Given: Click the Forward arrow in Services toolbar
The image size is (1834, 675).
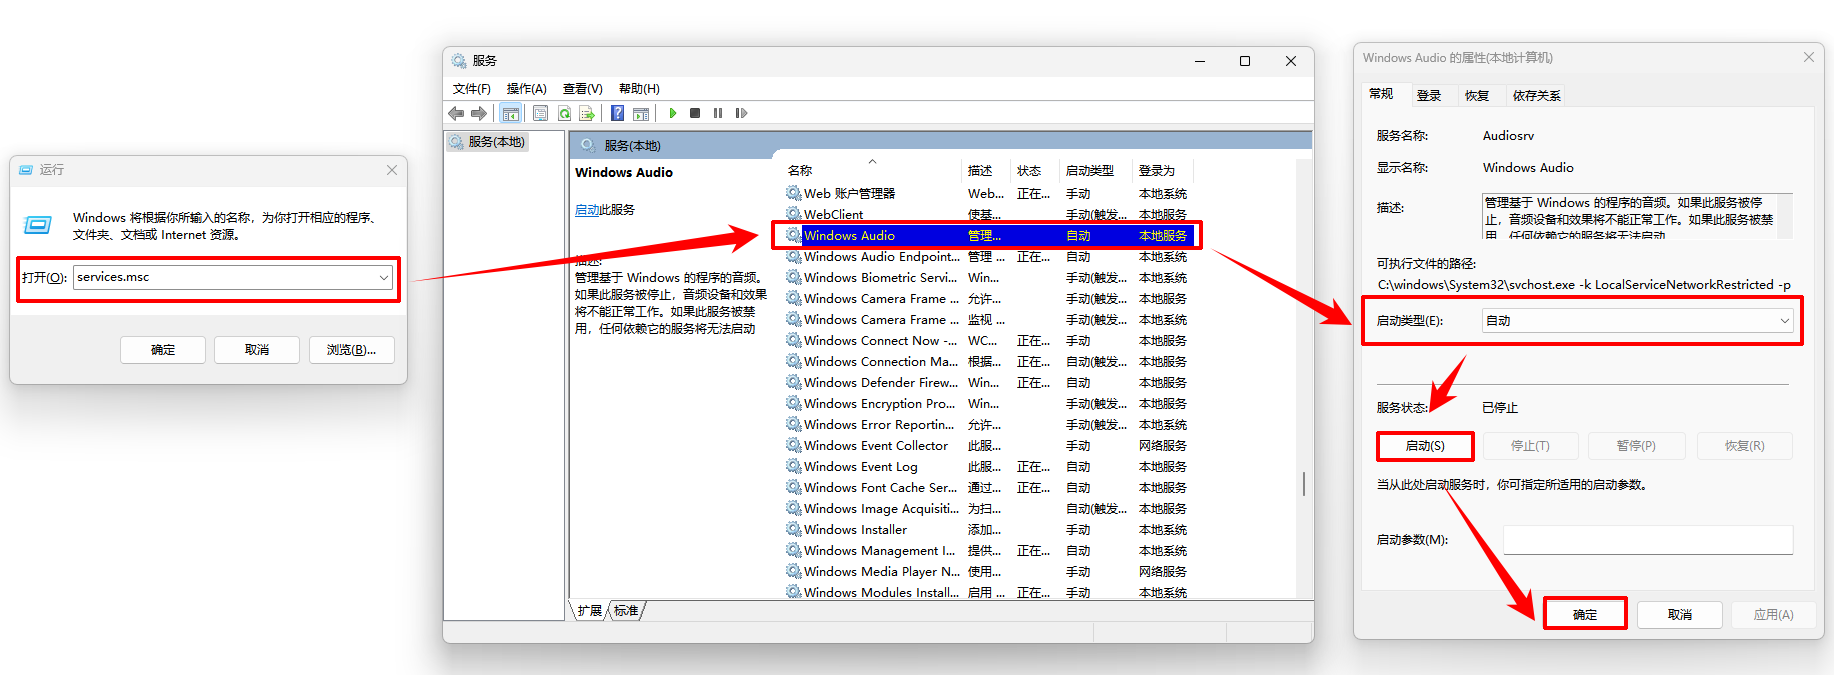Looking at the screenshot, I should tap(479, 113).
